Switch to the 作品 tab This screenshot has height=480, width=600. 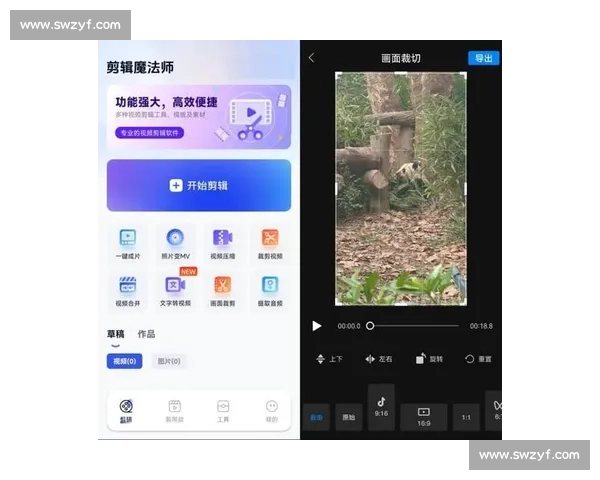click(146, 334)
